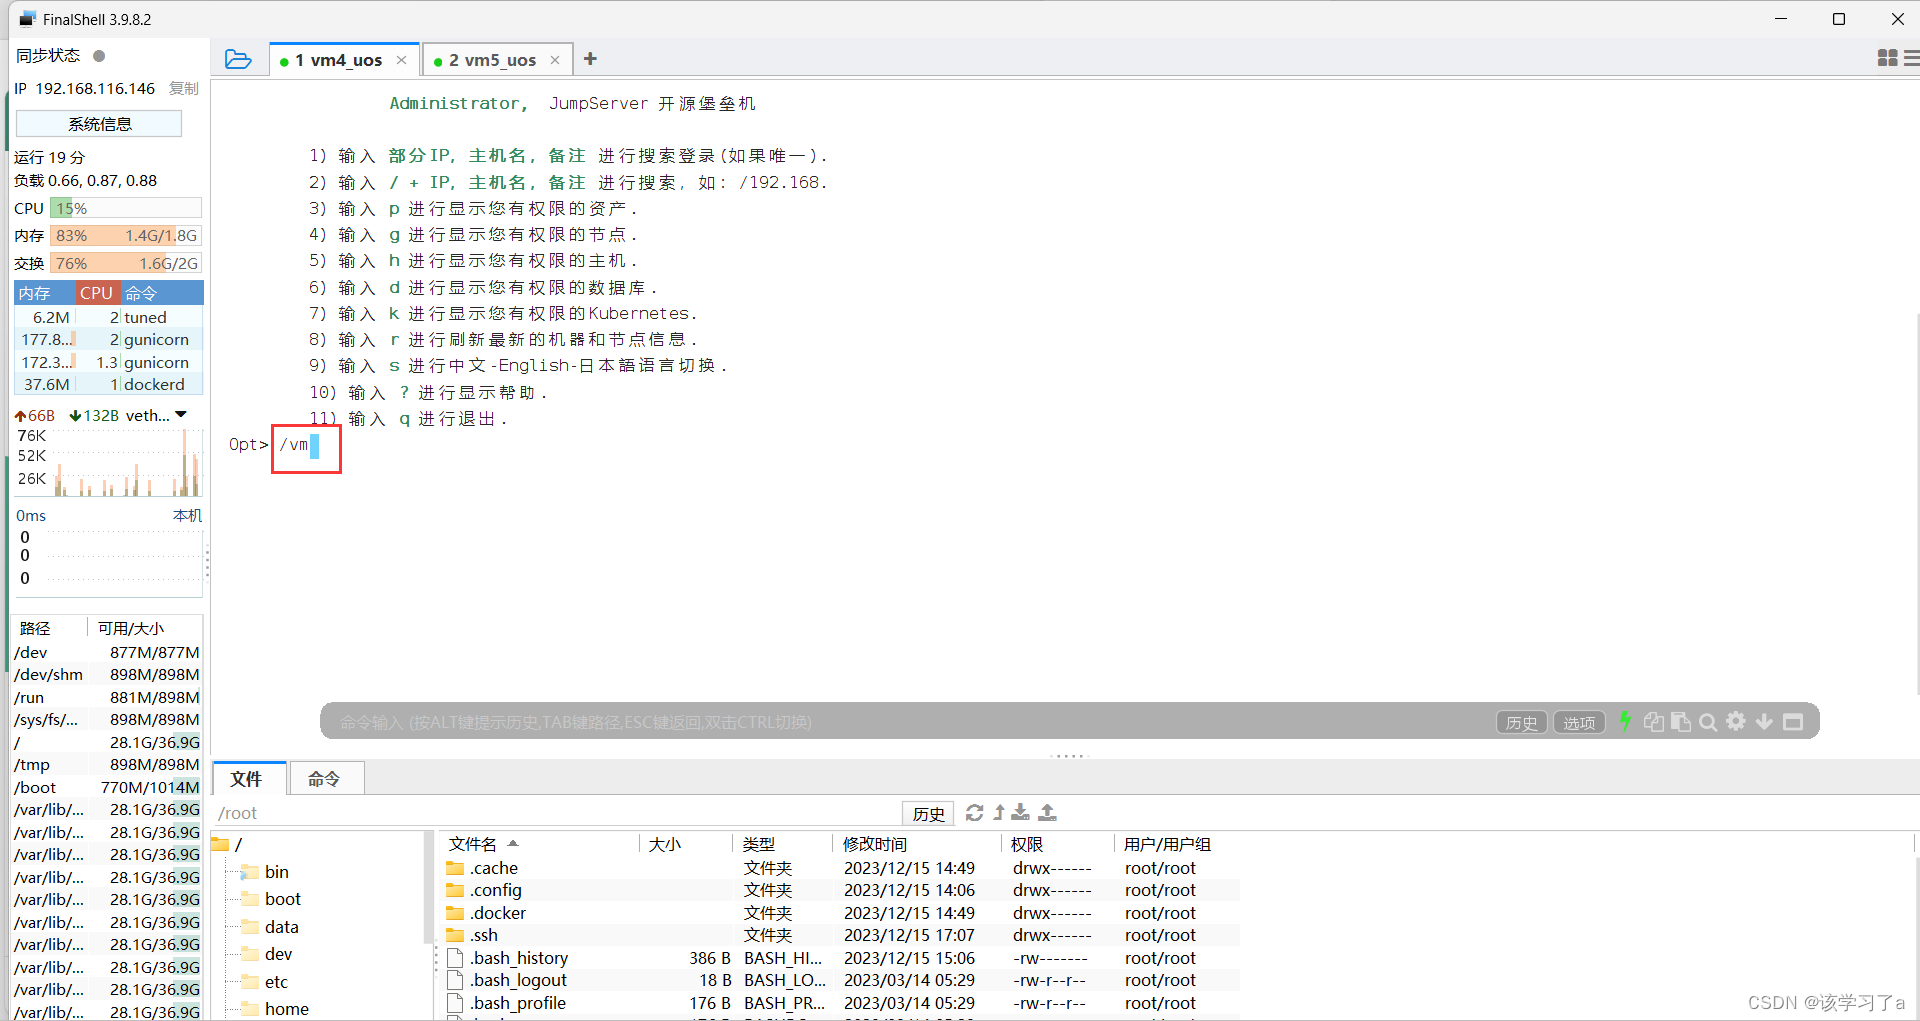This screenshot has height=1021, width=1920.
Task: Click the fullscreen window icon in command bar
Action: (x=1793, y=721)
